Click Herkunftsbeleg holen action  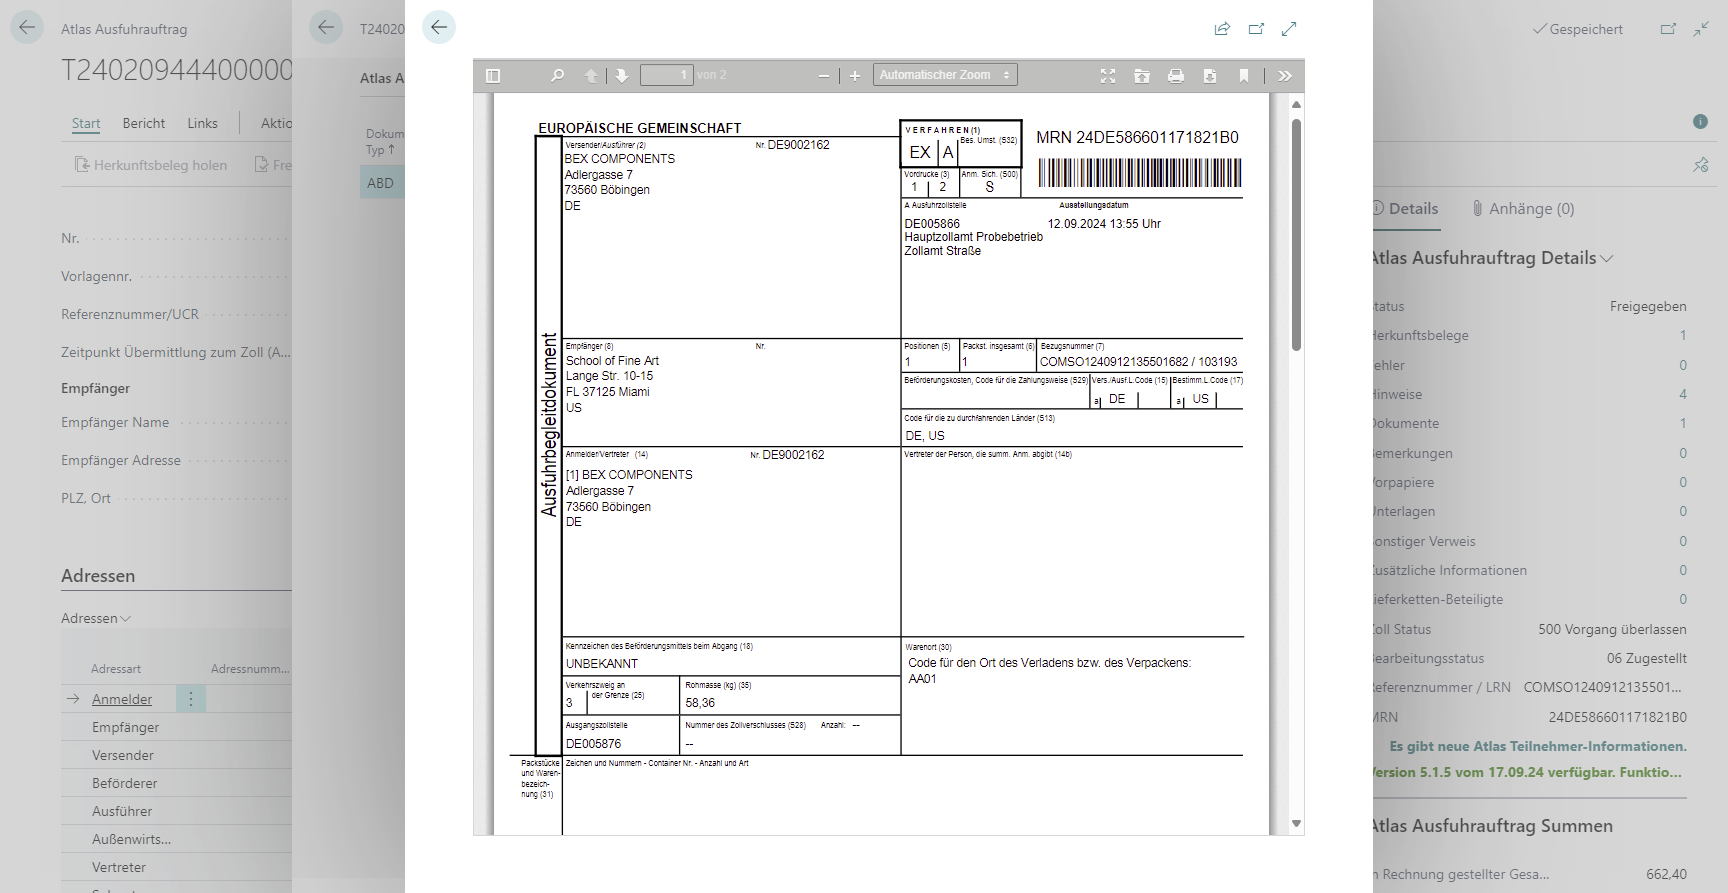pos(151,165)
